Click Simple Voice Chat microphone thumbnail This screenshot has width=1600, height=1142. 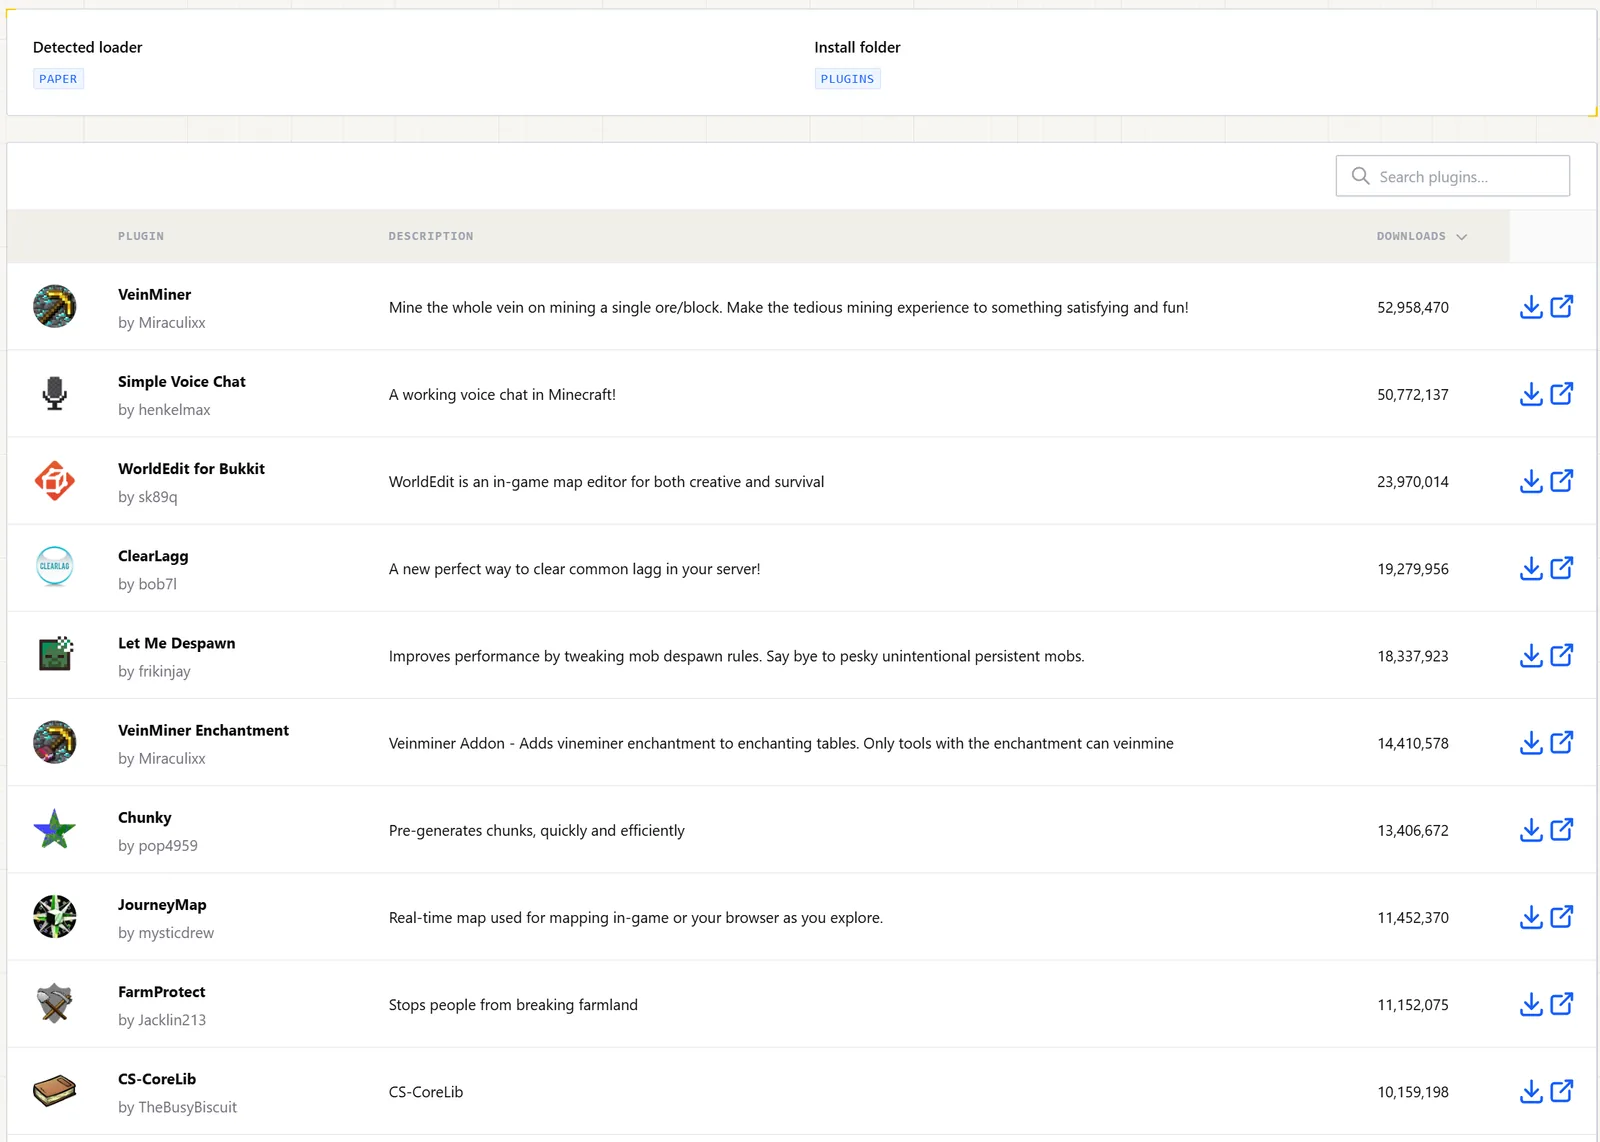[55, 394]
